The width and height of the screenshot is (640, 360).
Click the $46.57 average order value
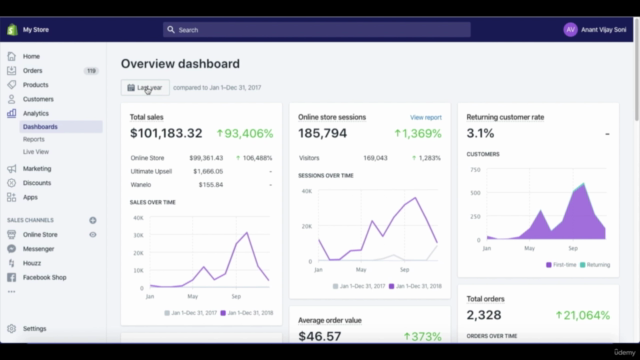click(320, 336)
